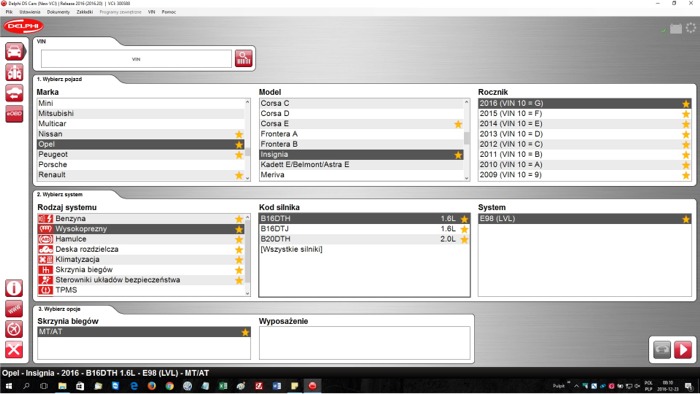This screenshot has width=700, height=394.
Task: Click Model list scroll-up arrow
Action: [x=467, y=102]
